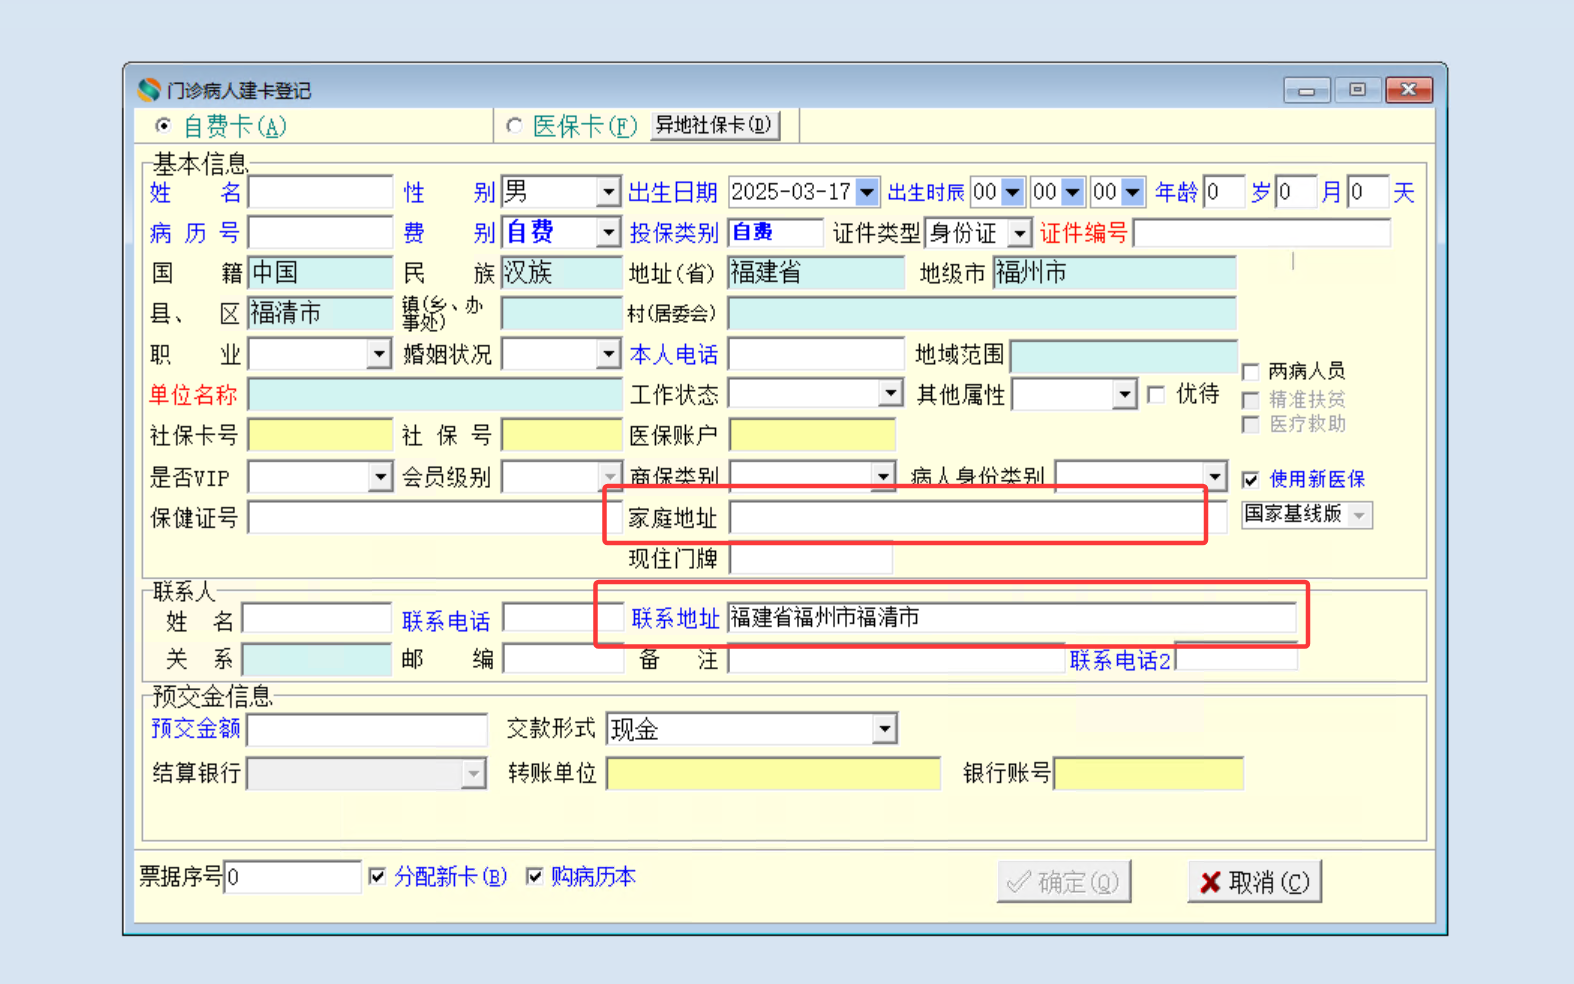Click the 年龄 岁 input field
Image resolution: width=1574 pixels, height=984 pixels.
point(1224,192)
